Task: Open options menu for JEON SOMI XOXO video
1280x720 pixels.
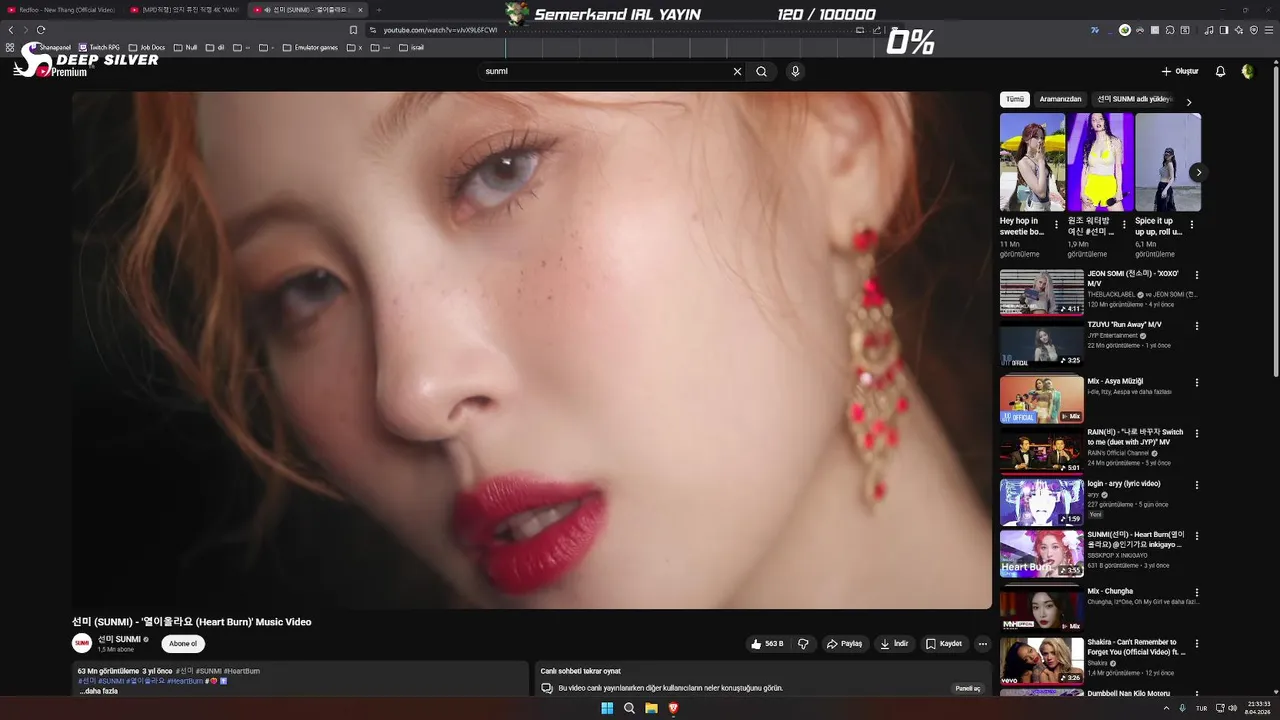Action: click(x=1196, y=275)
